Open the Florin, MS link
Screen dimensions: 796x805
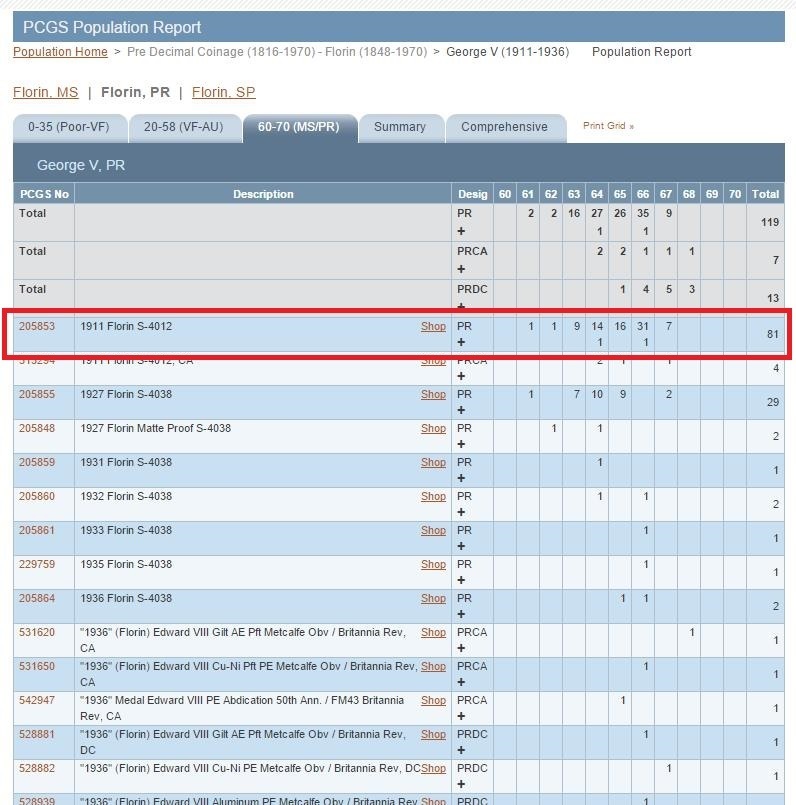coord(45,92)
